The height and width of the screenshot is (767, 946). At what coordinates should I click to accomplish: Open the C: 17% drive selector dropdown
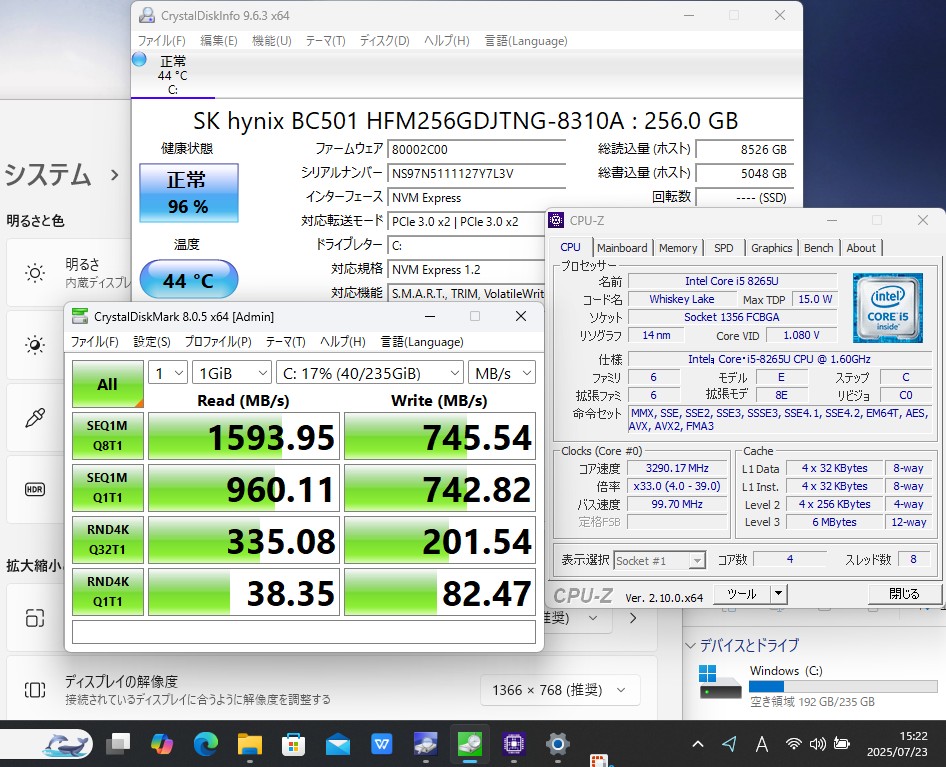click(x=370, y=374)
